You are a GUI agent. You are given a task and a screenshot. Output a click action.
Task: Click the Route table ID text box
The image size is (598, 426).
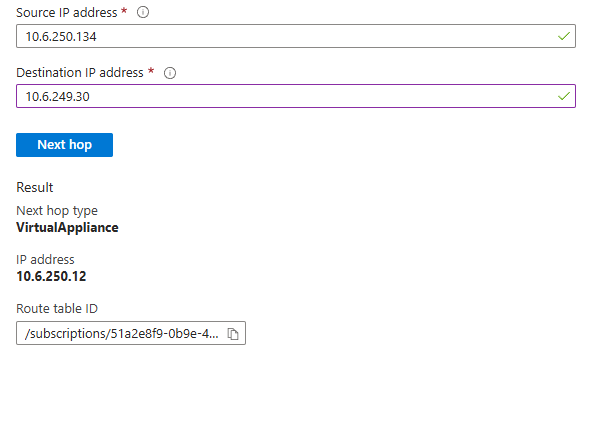coord(131,333)
